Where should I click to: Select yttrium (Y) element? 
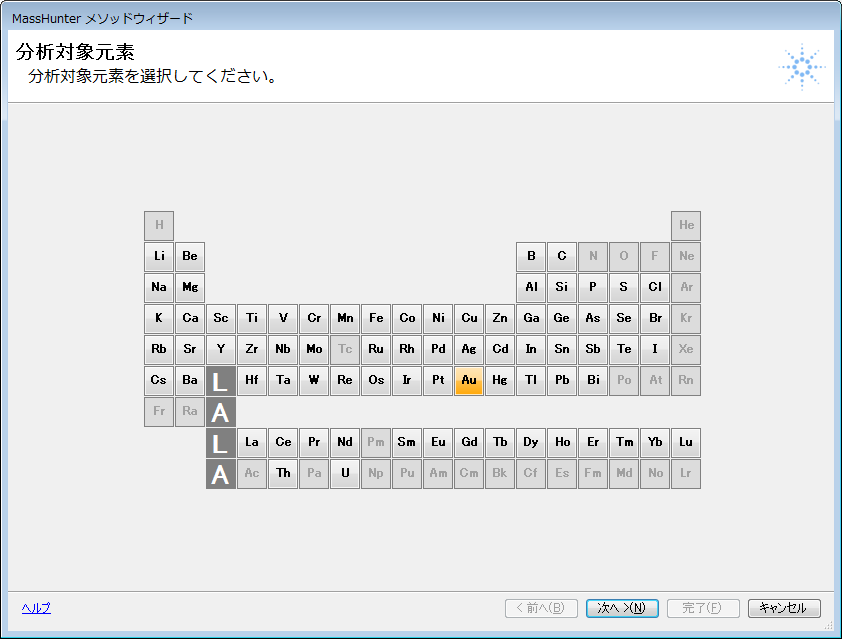tap(221, 350)
